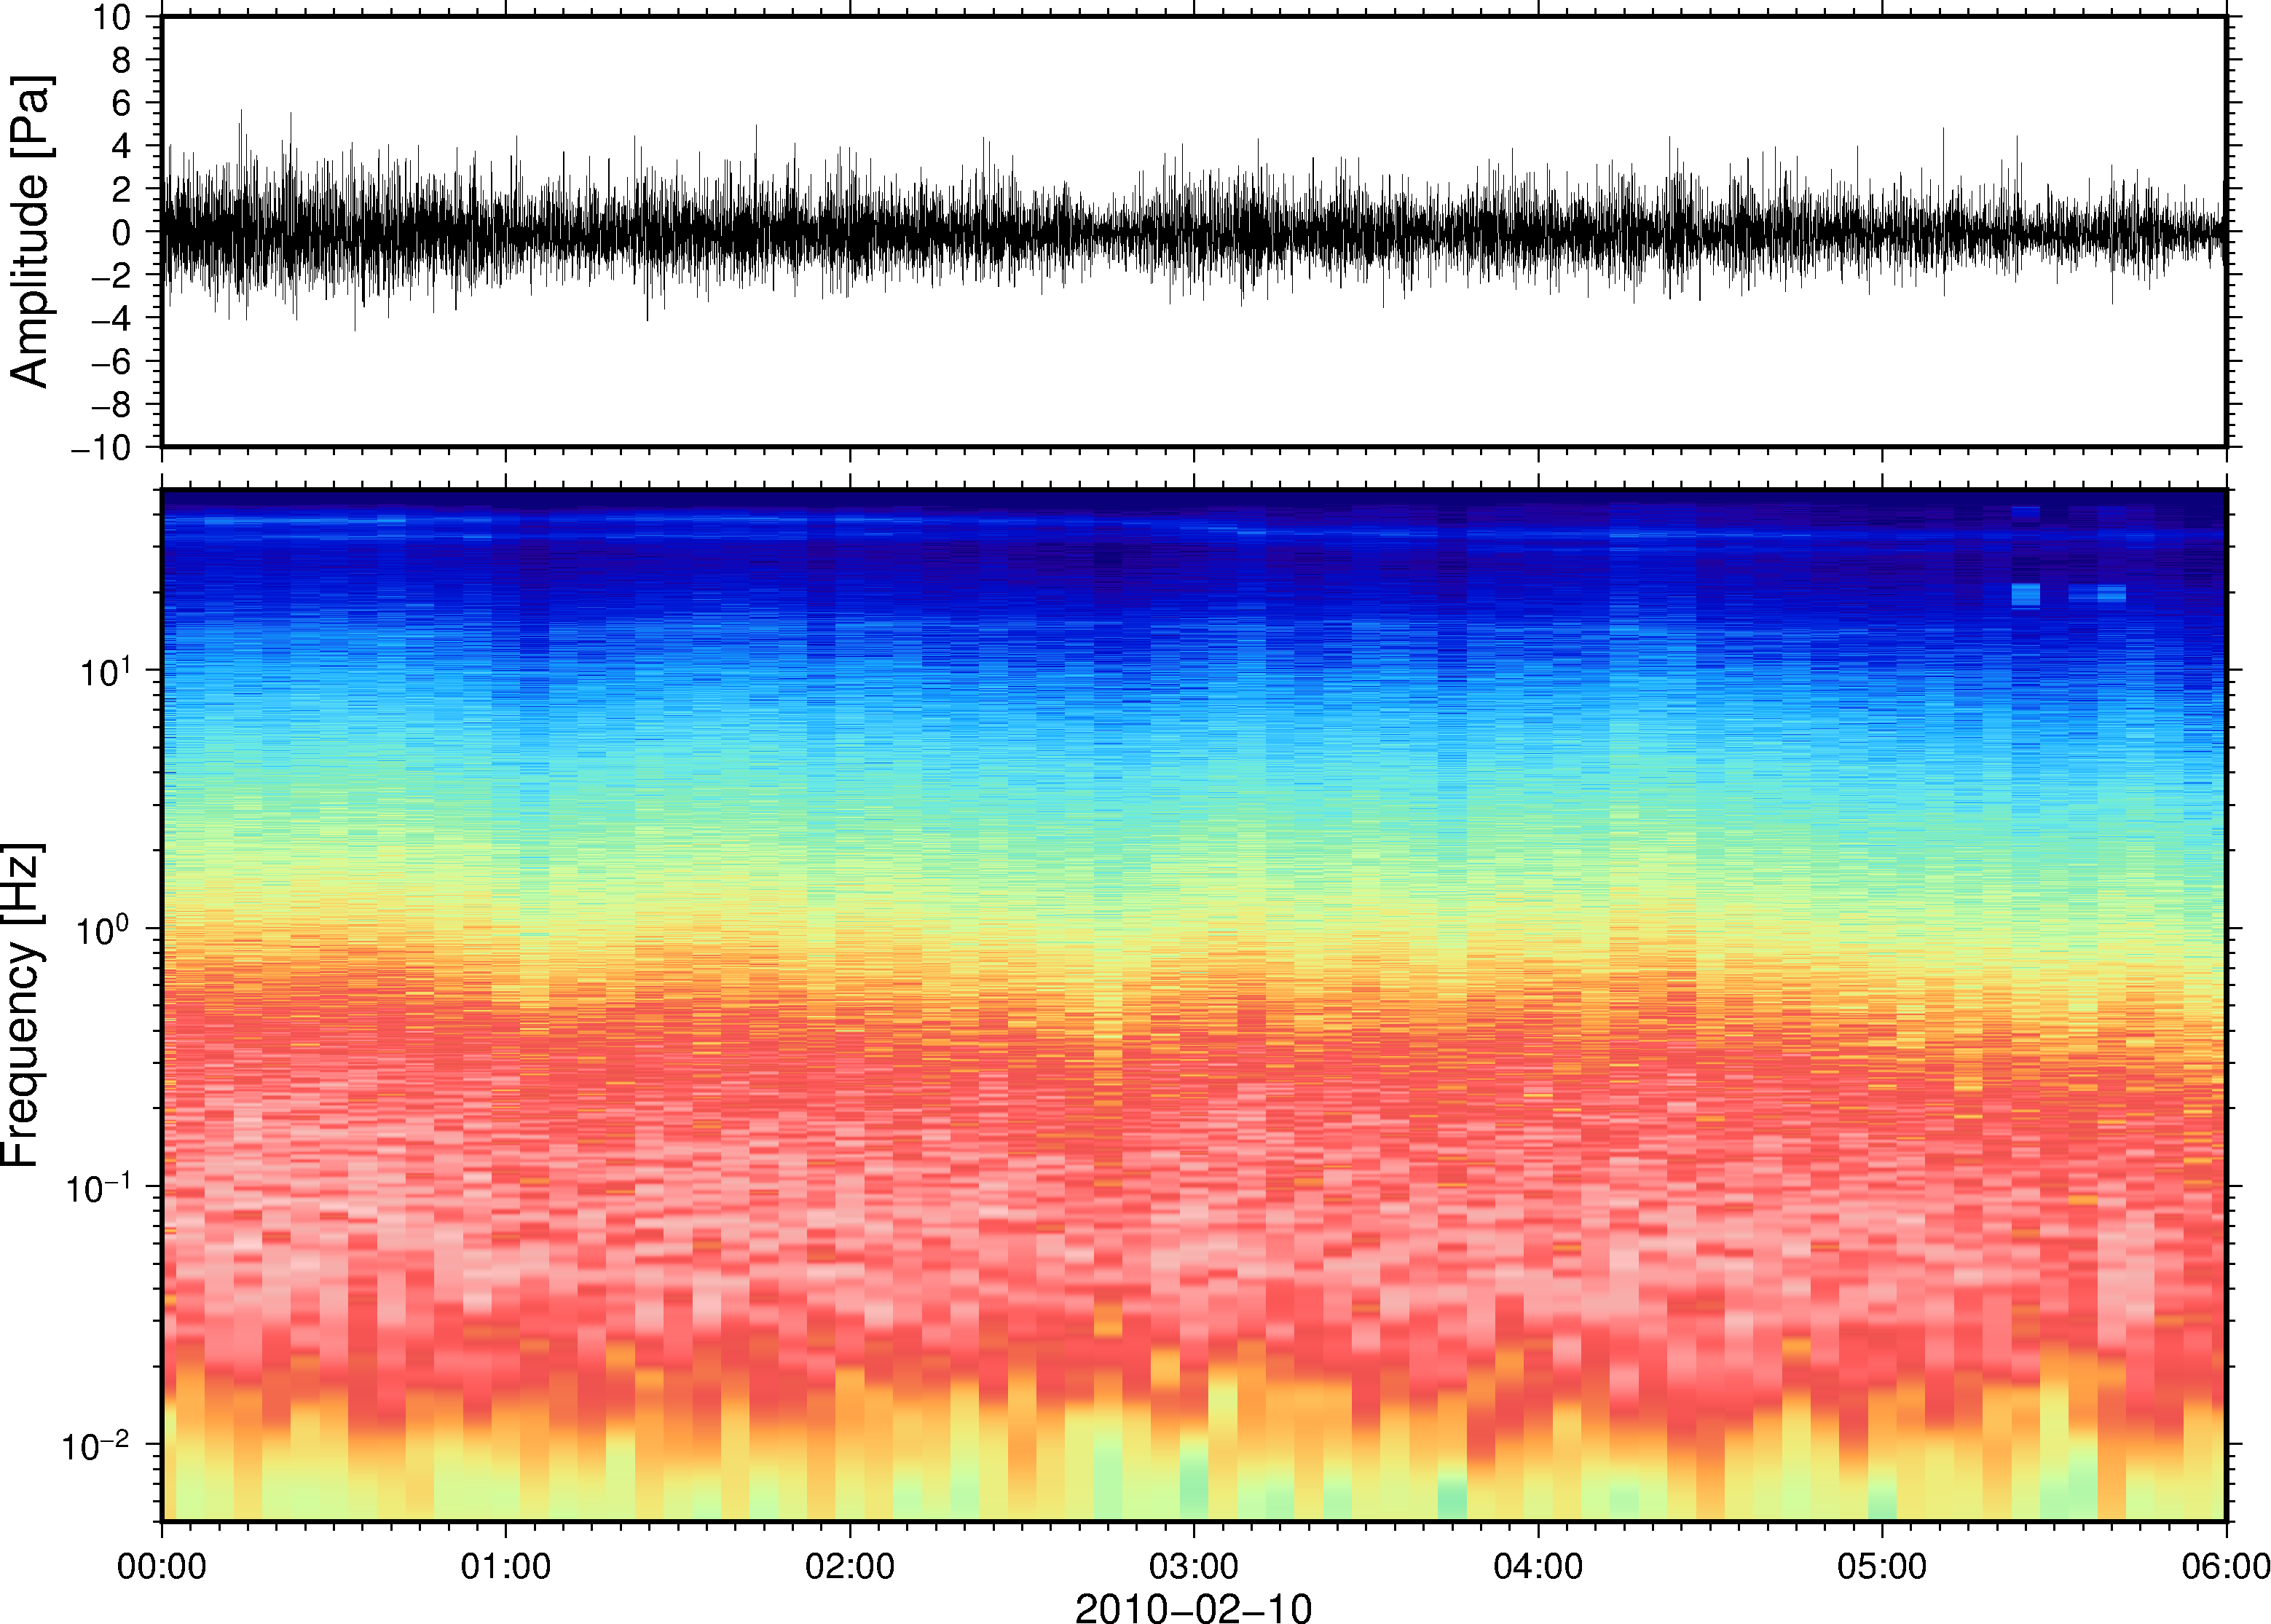Click the '02:00' time tick label
This screenshot has width=2271, height=1624.
[x=850, y=1566]
